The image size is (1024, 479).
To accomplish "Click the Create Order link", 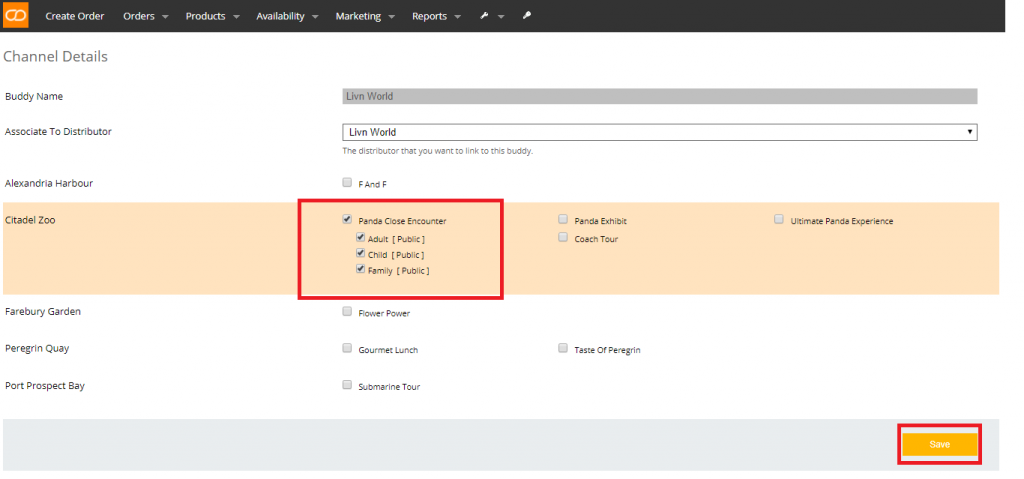I will (x=74, y=16).
